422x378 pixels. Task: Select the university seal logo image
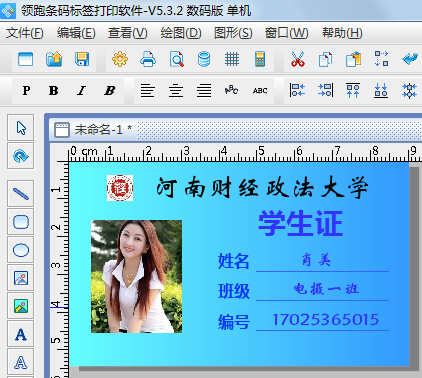pos(120,188)
